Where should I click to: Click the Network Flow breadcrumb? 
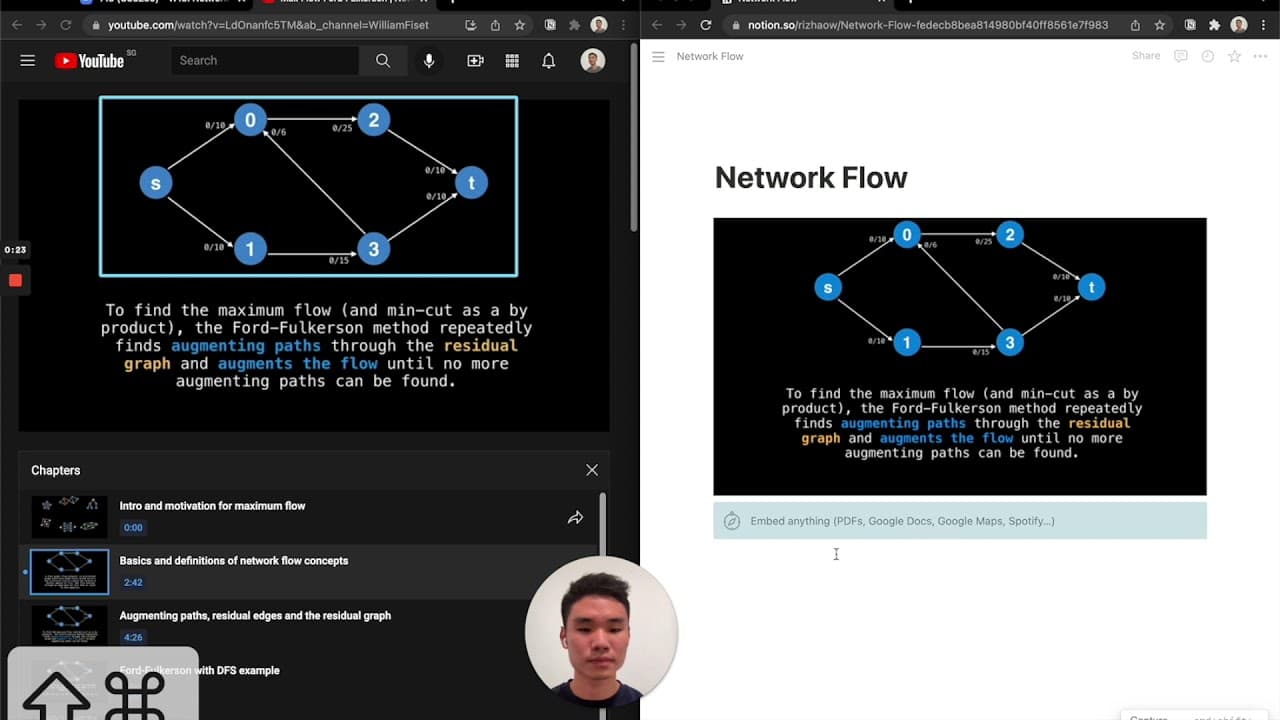(710, 57)
